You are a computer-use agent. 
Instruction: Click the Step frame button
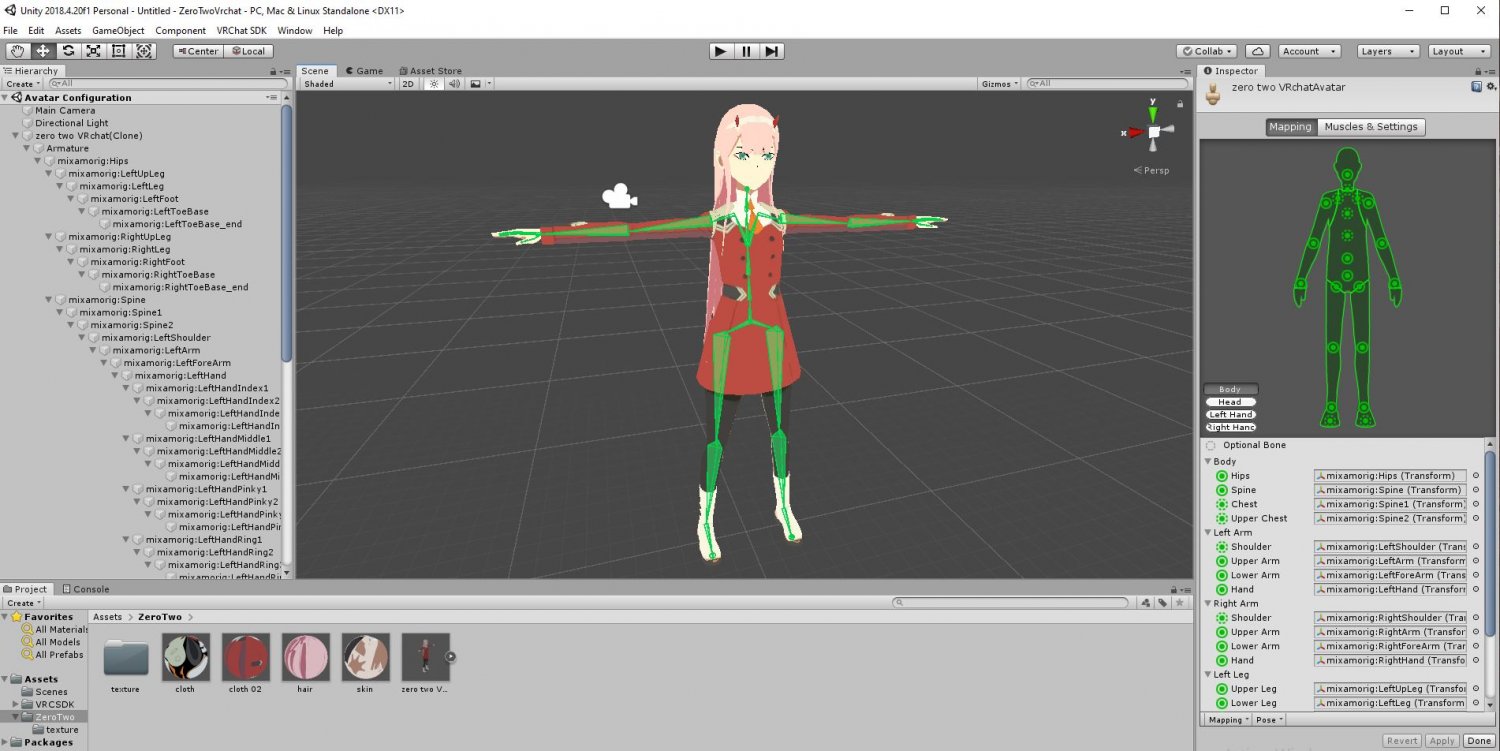[x=771, y=51]
